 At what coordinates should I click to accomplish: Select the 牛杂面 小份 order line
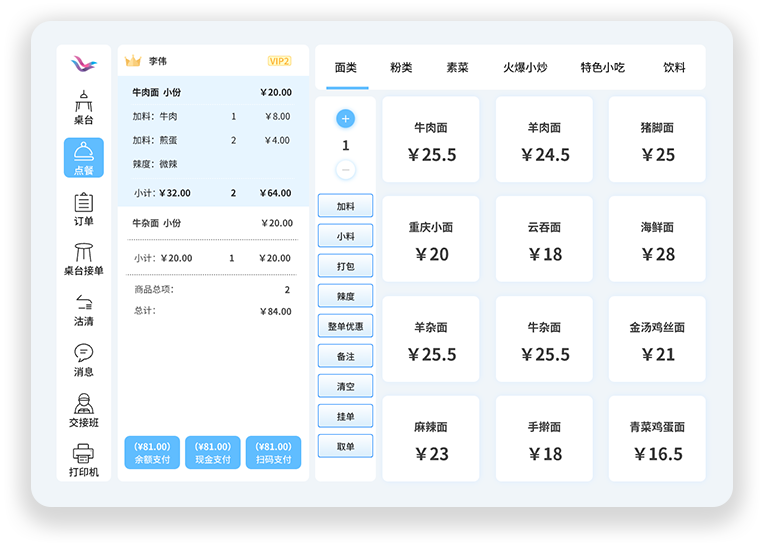coord(213,223)
